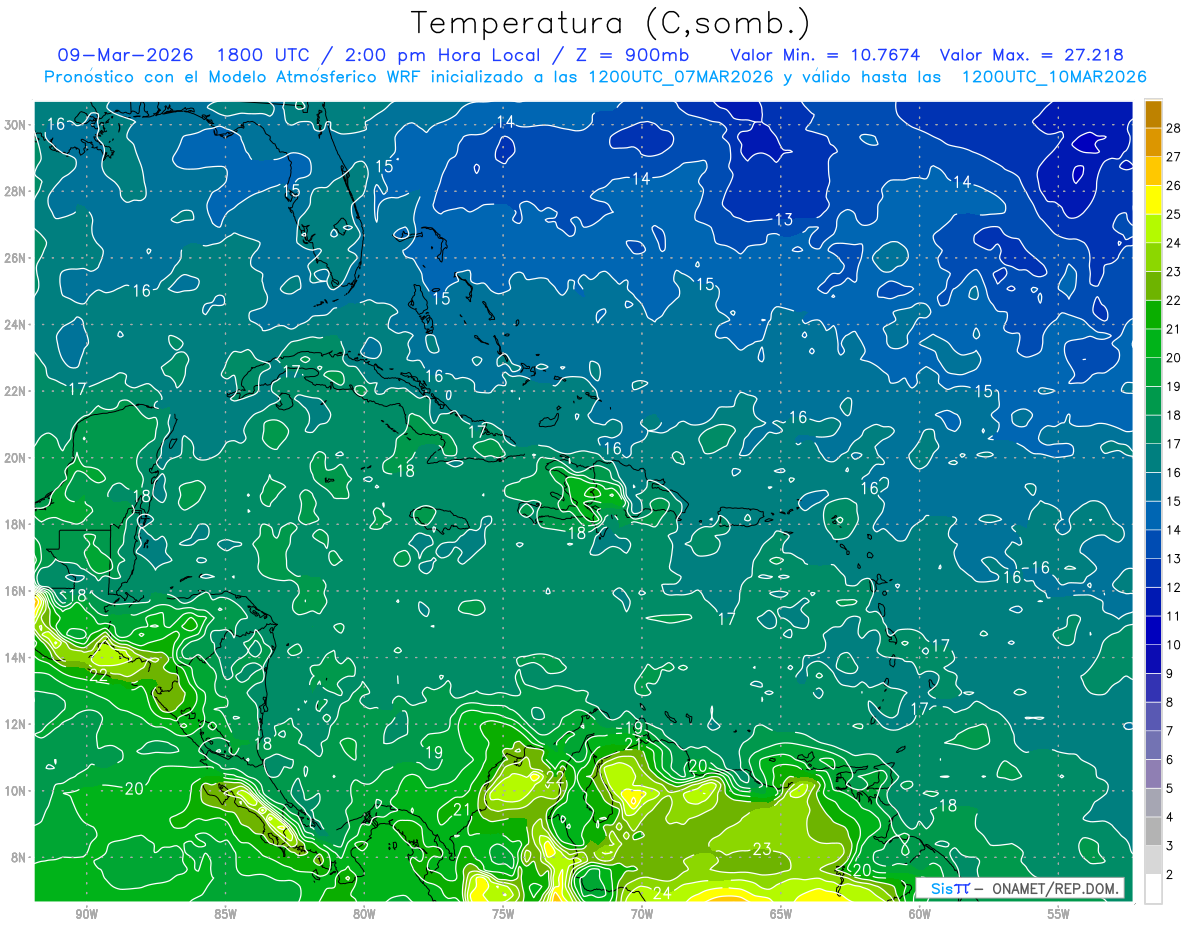
Task: Click the "24N" latitude axis label
Action: (x=15, y=325)
